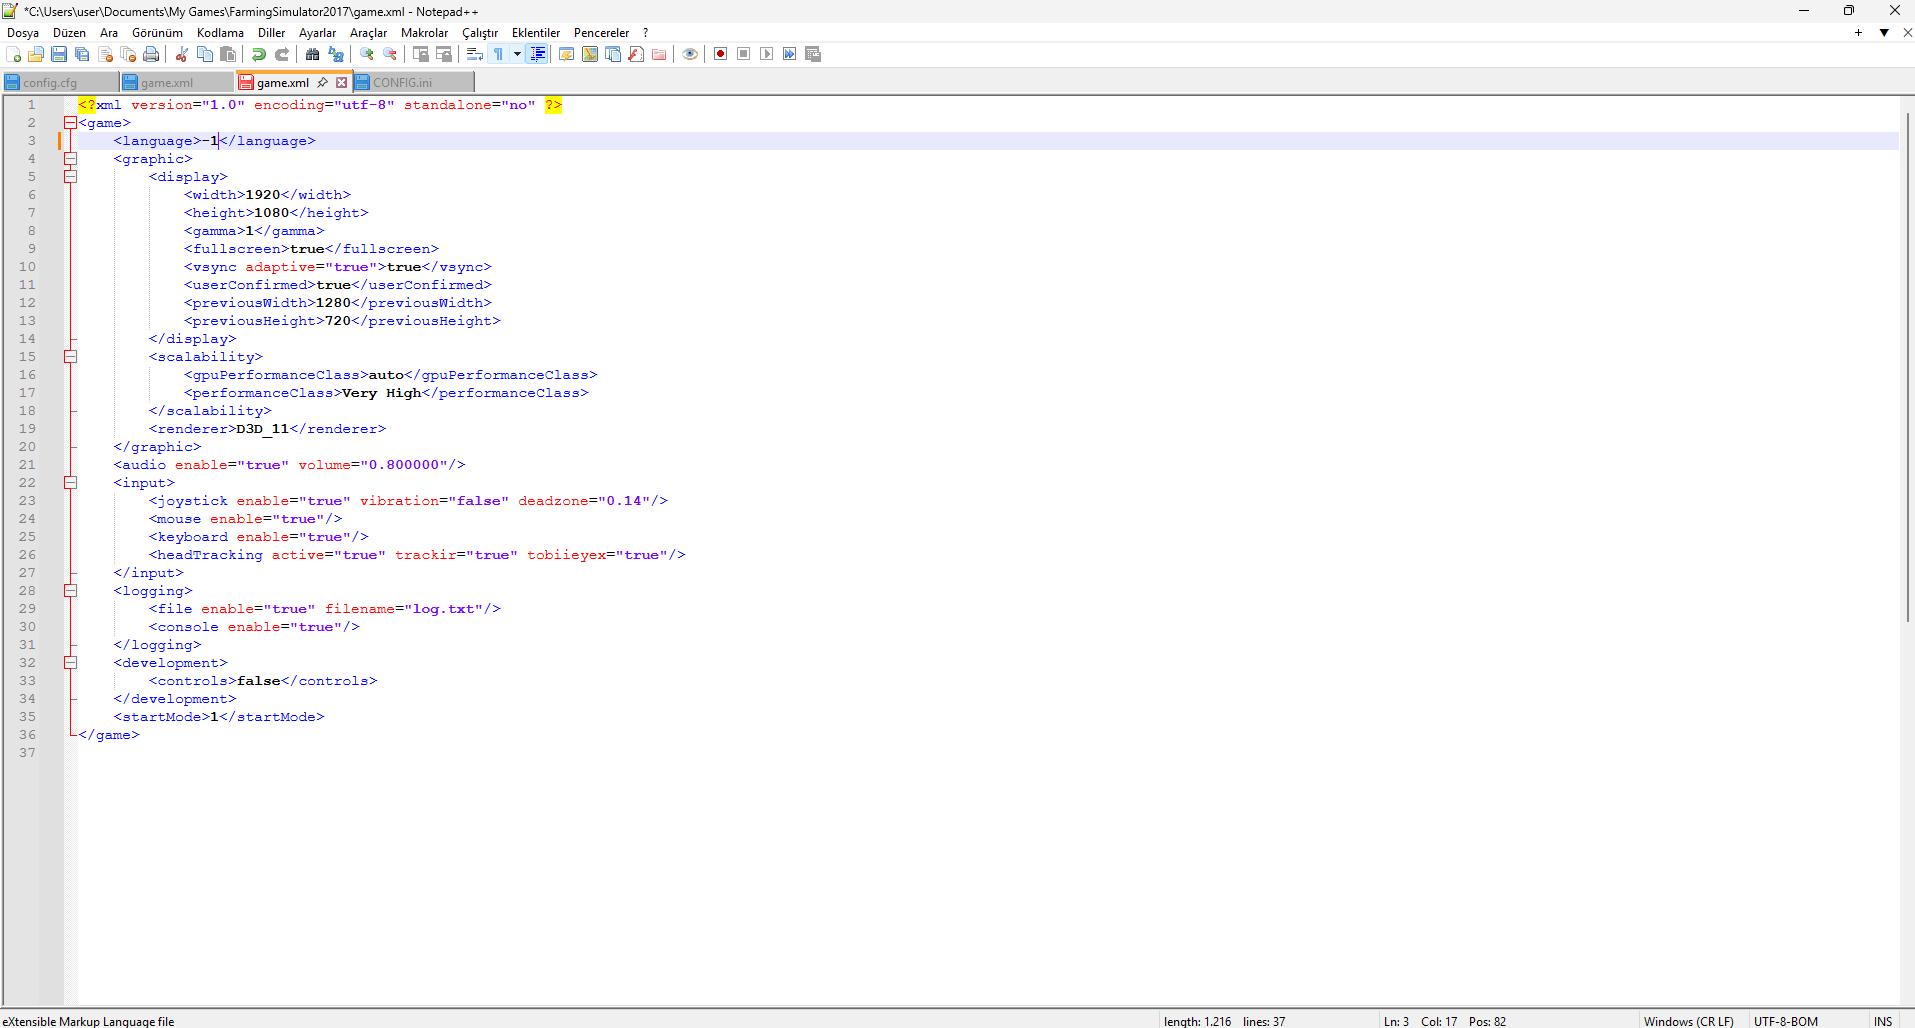Toggle the Indent Guide button
1915x1028 pixels.
537,54
